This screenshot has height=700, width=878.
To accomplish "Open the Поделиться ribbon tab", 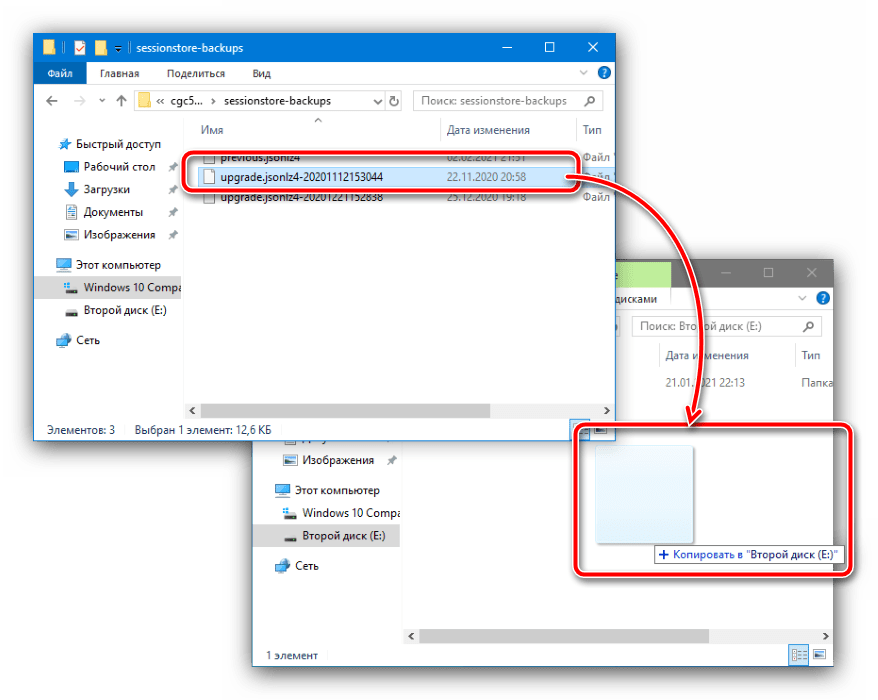I will pyautogui.click(x=196, y=73).
